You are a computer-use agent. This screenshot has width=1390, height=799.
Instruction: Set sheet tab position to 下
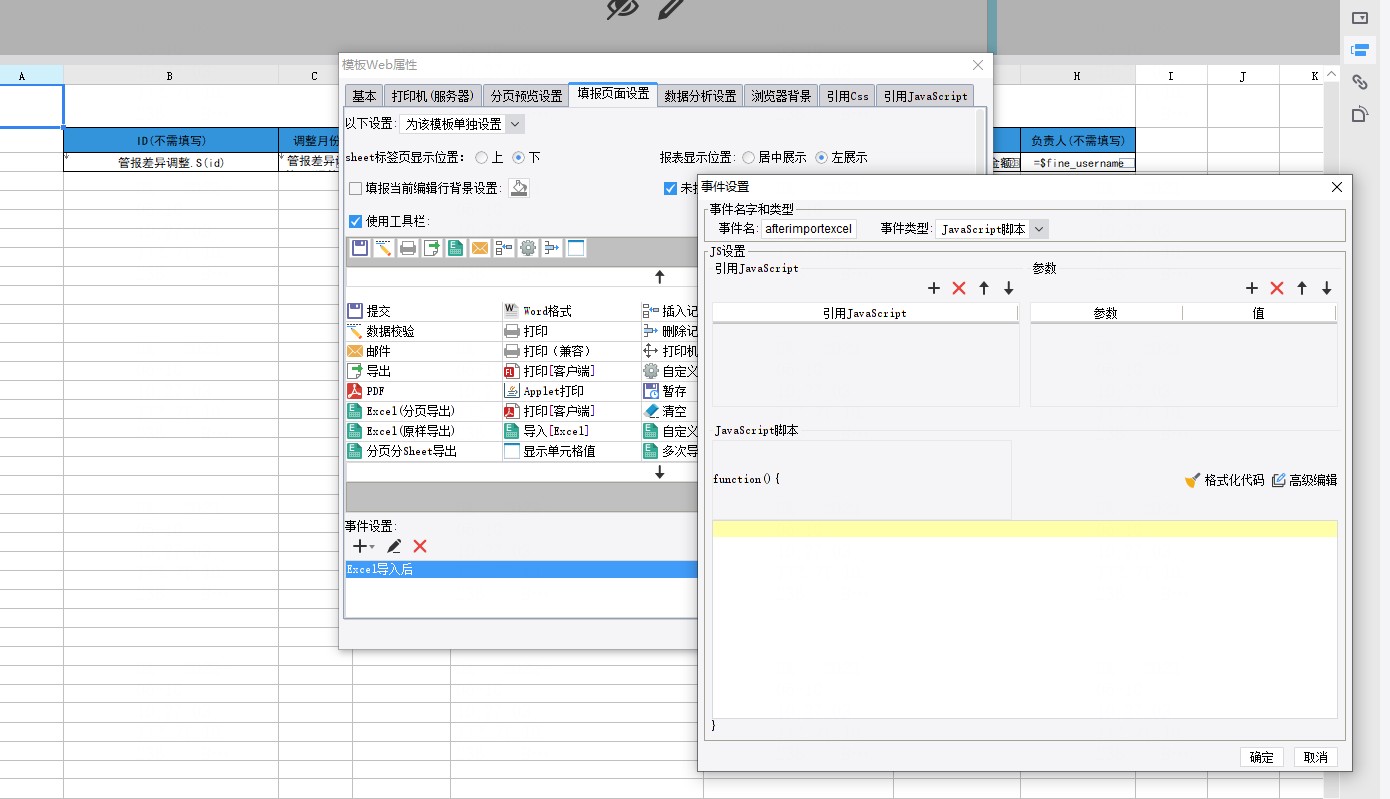(518, 158)
